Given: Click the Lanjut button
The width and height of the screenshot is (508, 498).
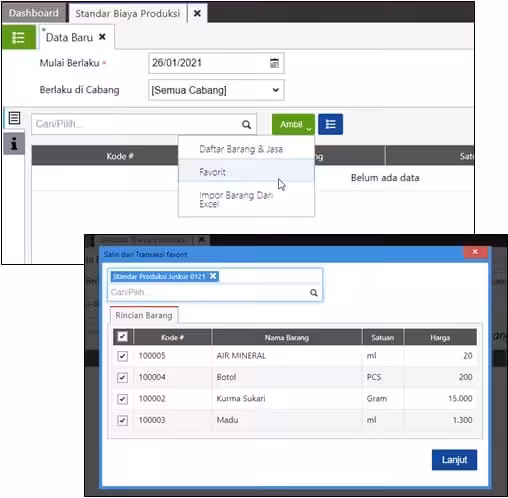Looking at the screenshot, I should [x=454, y=460].
